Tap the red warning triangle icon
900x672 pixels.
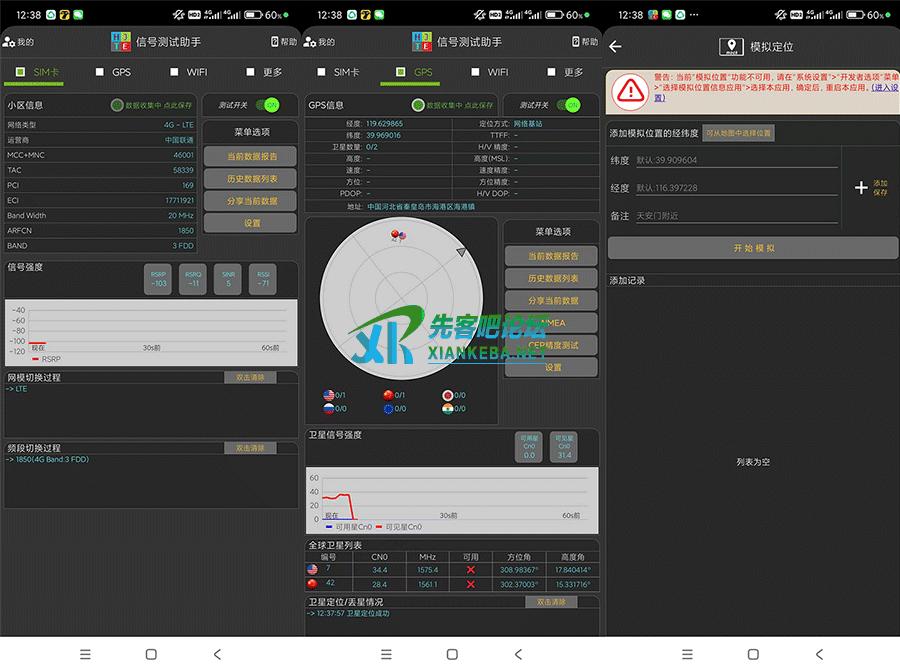pos(630,89)
